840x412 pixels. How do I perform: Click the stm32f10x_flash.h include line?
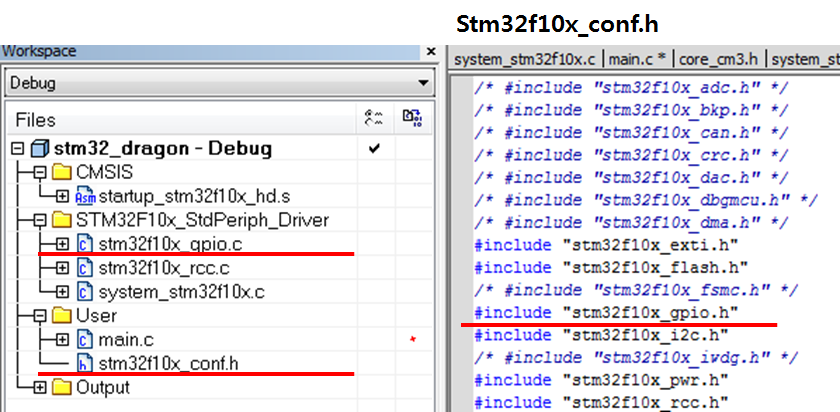[611, 267]
